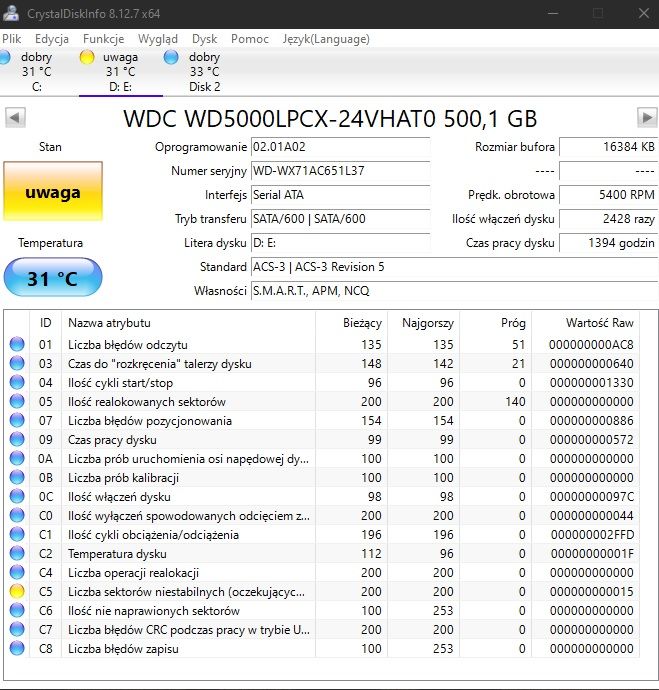
Task: Open the Funkcje menu
Action: [x=103, y=39]
